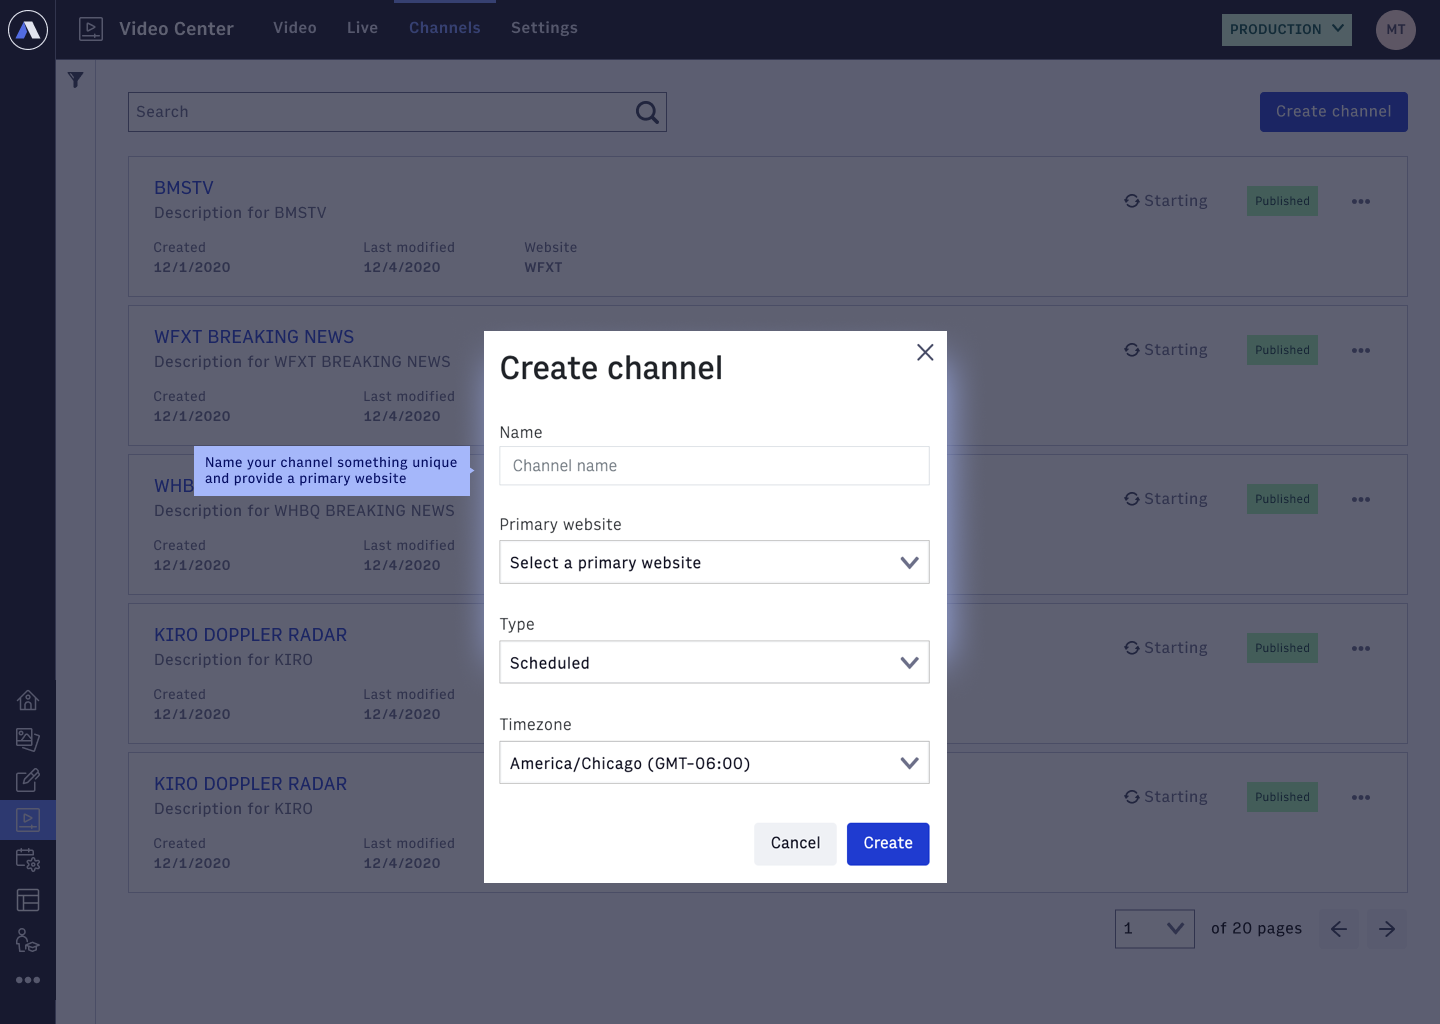Go to previous page arrow
Image resolution: width=1440 pixels, height=1024 pixels.
(1339, 929)
